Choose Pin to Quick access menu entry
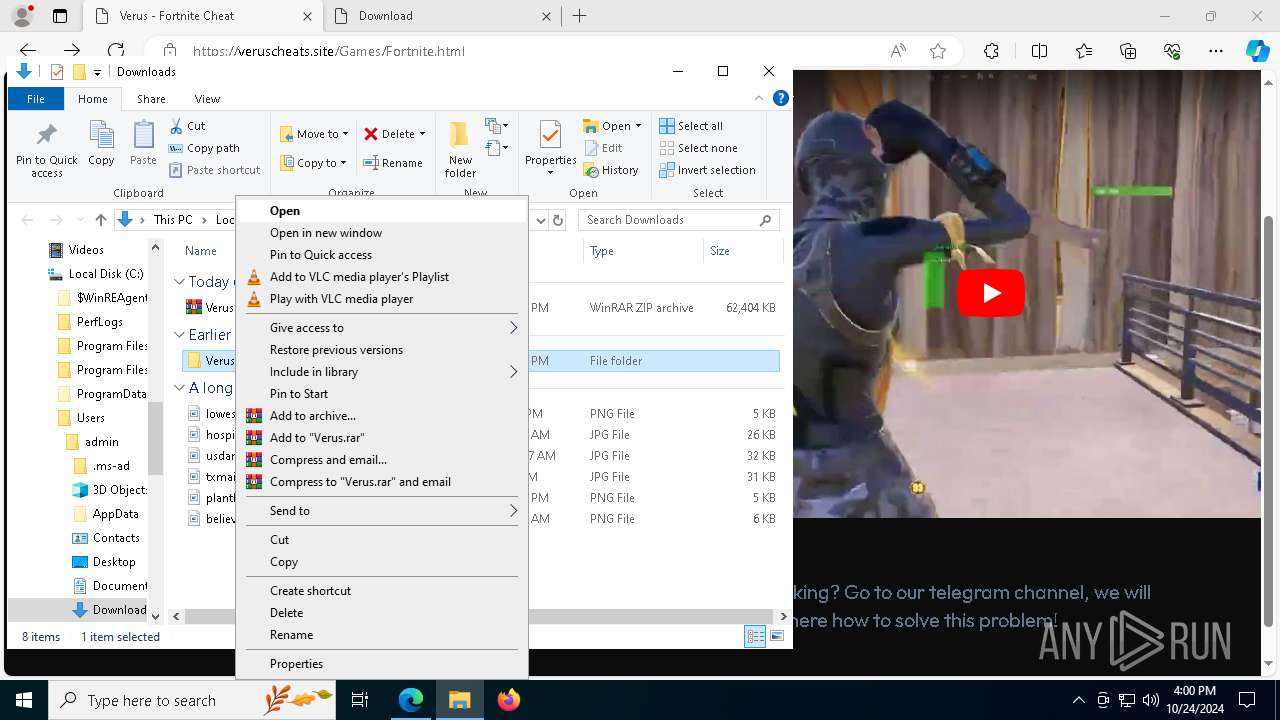The height and width of the screenshot is (720, 1280). (382, 255)
